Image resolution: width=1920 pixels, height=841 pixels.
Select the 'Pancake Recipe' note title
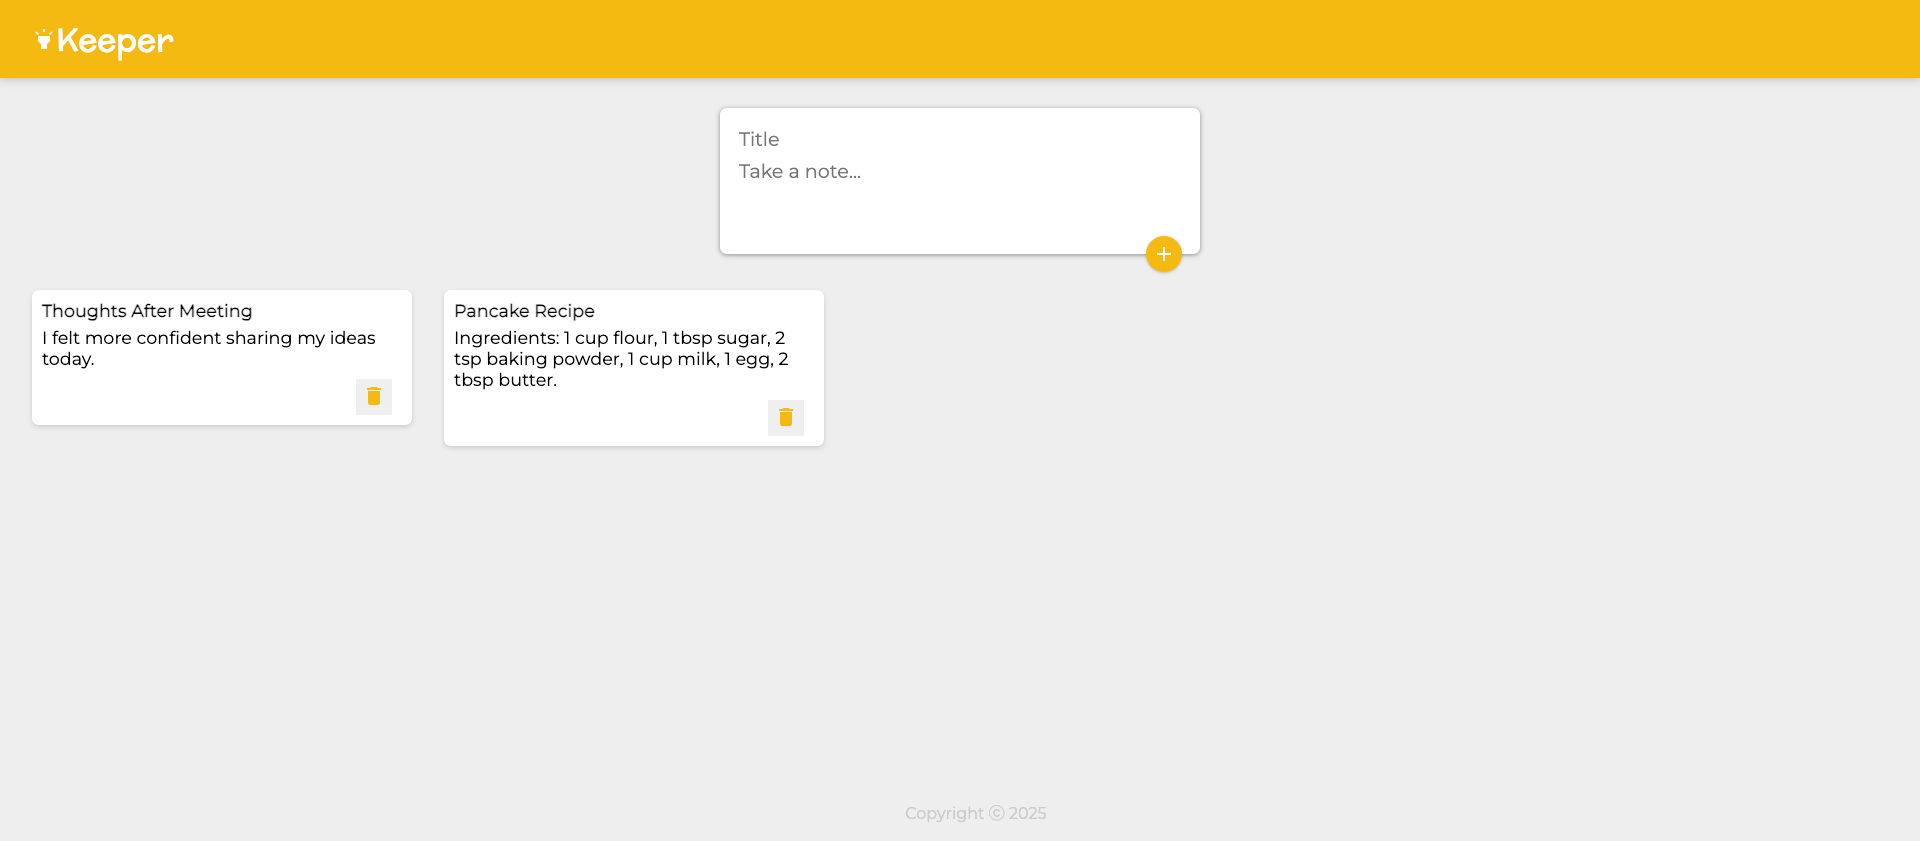pyautogui.click(x=524, y=311)
